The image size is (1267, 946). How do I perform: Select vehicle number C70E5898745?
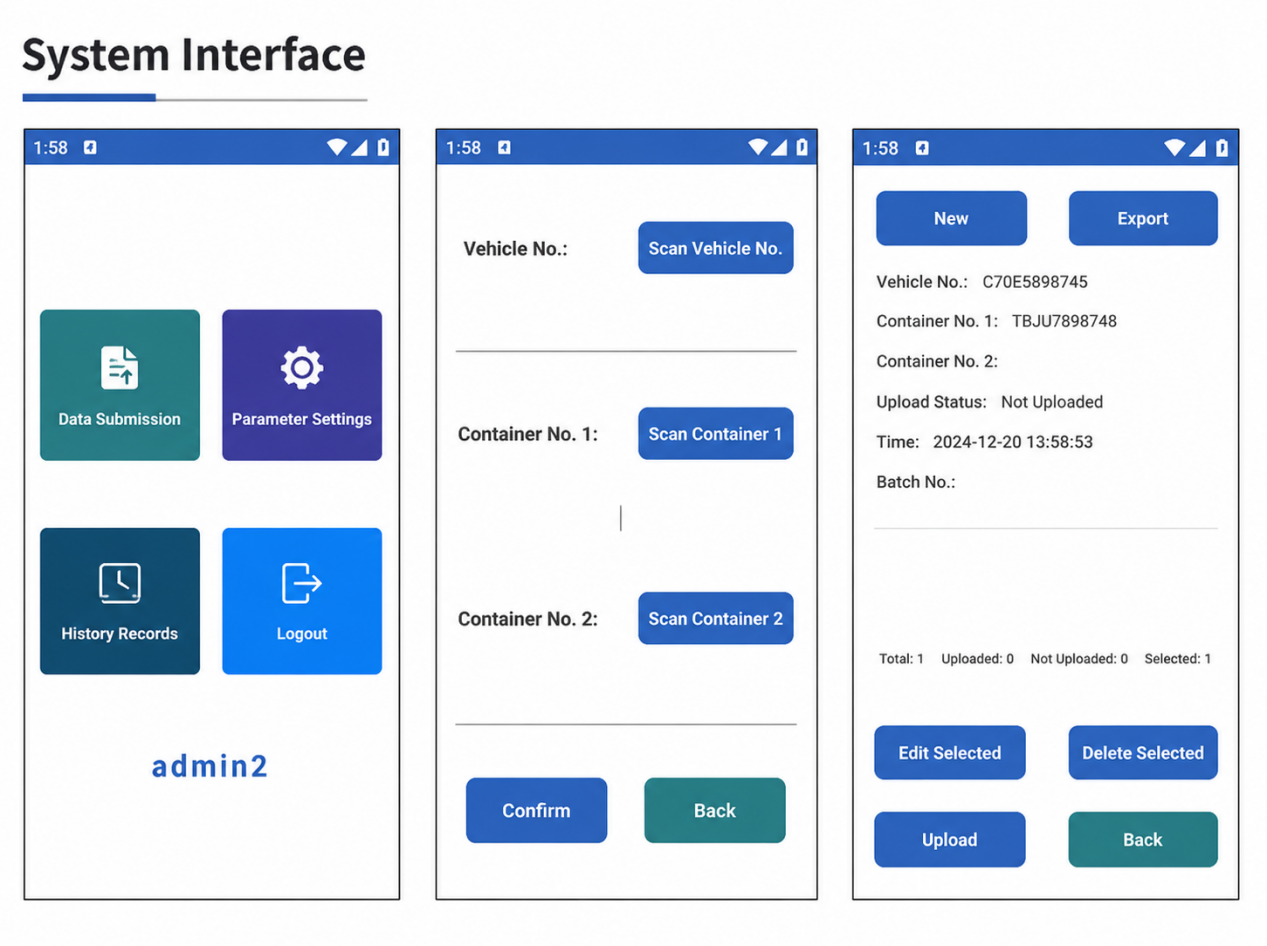click(x=1035, y=282)
